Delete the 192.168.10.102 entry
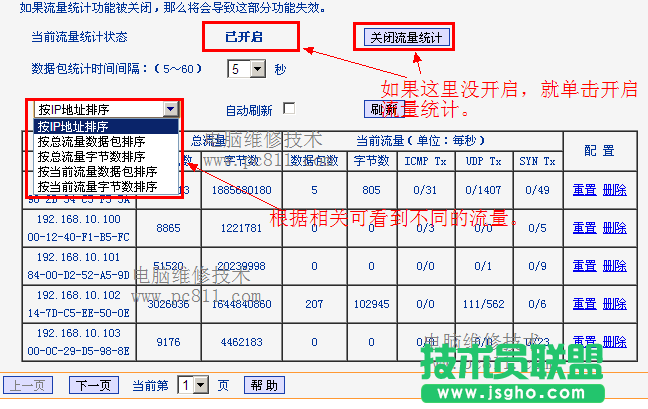 [x=614, y=304]
